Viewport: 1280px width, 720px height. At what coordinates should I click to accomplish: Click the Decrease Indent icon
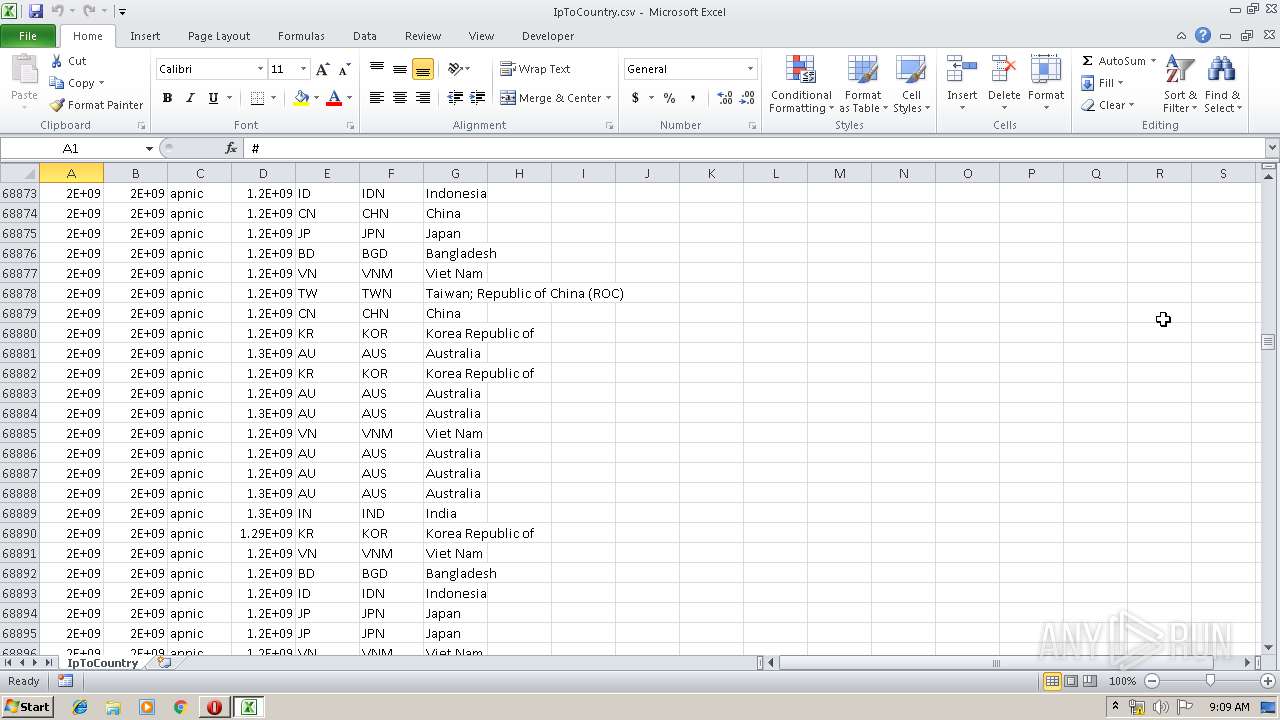pos(455,98)
